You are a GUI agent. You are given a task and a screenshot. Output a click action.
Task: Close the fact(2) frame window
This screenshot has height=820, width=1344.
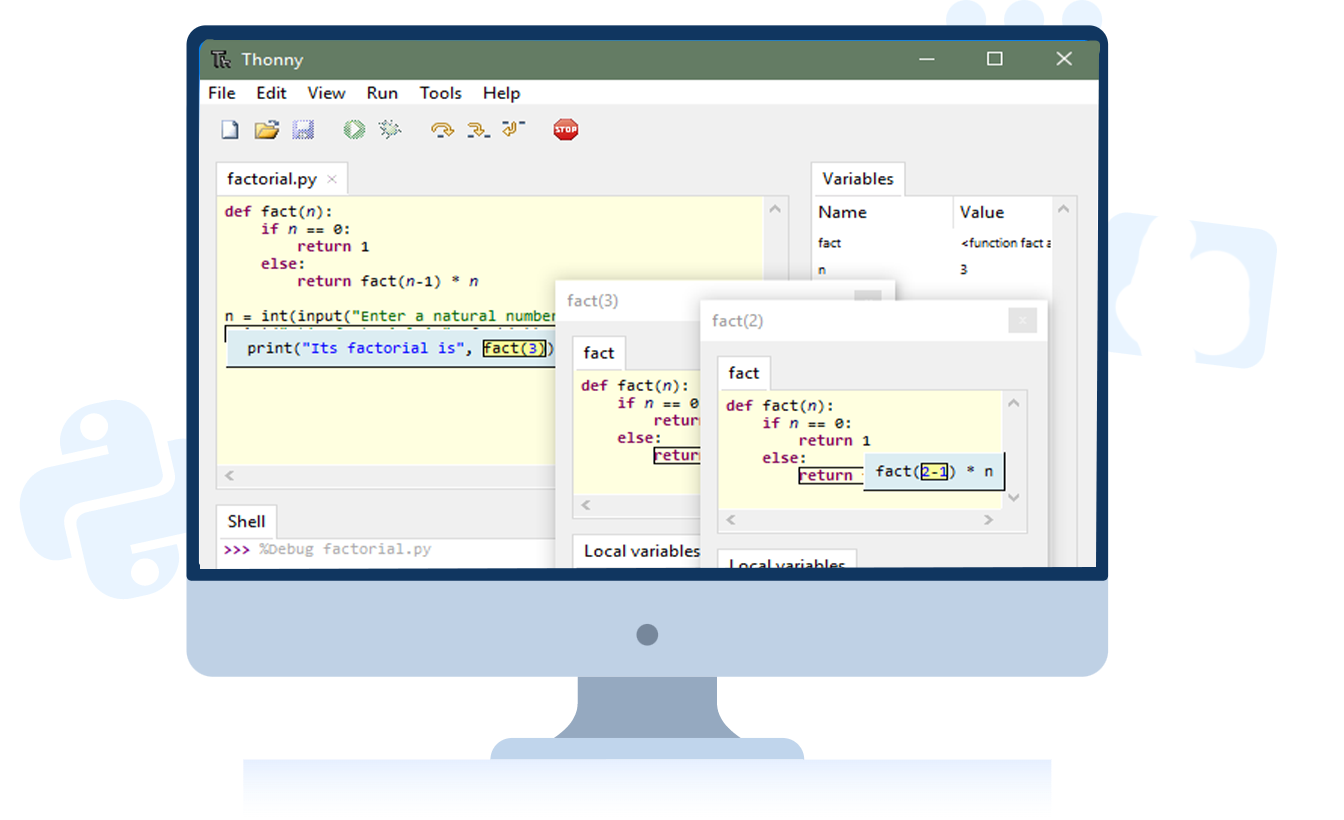[1021, 320]
